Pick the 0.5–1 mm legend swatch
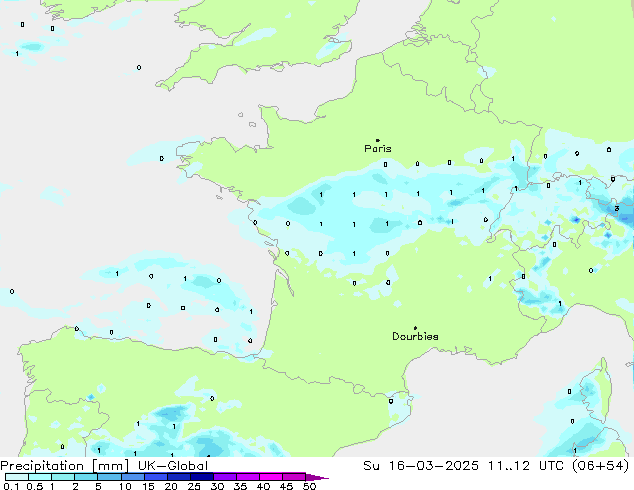 tap(40, 477)
